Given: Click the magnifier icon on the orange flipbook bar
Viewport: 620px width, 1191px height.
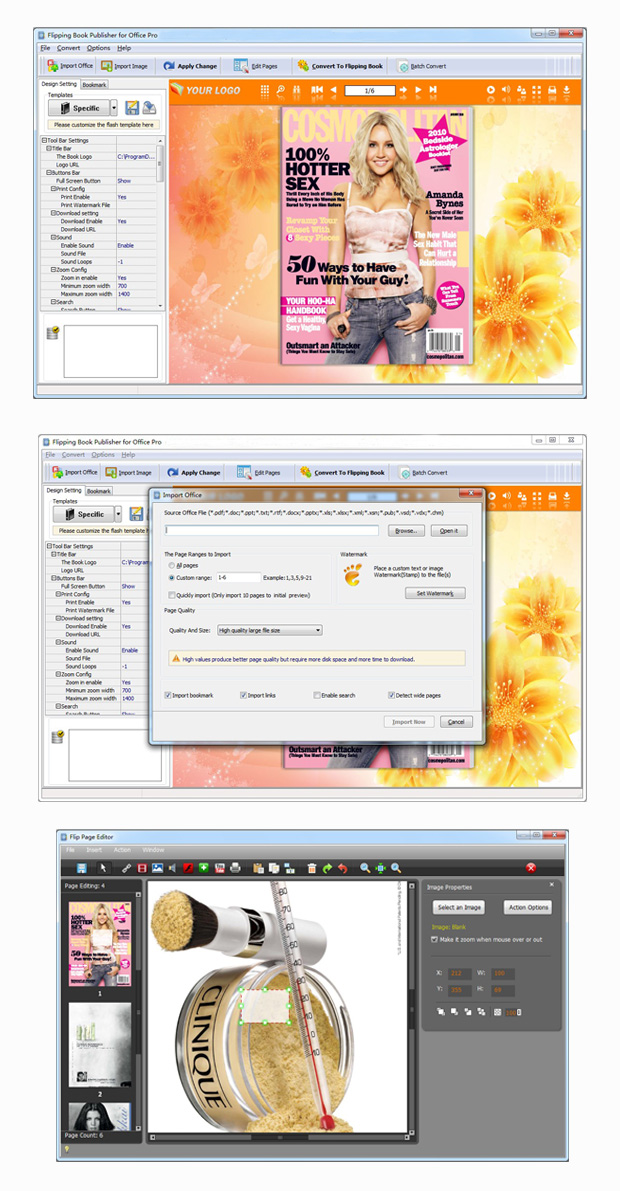Looking at the screenshot, I should click(x=280, y=90).
